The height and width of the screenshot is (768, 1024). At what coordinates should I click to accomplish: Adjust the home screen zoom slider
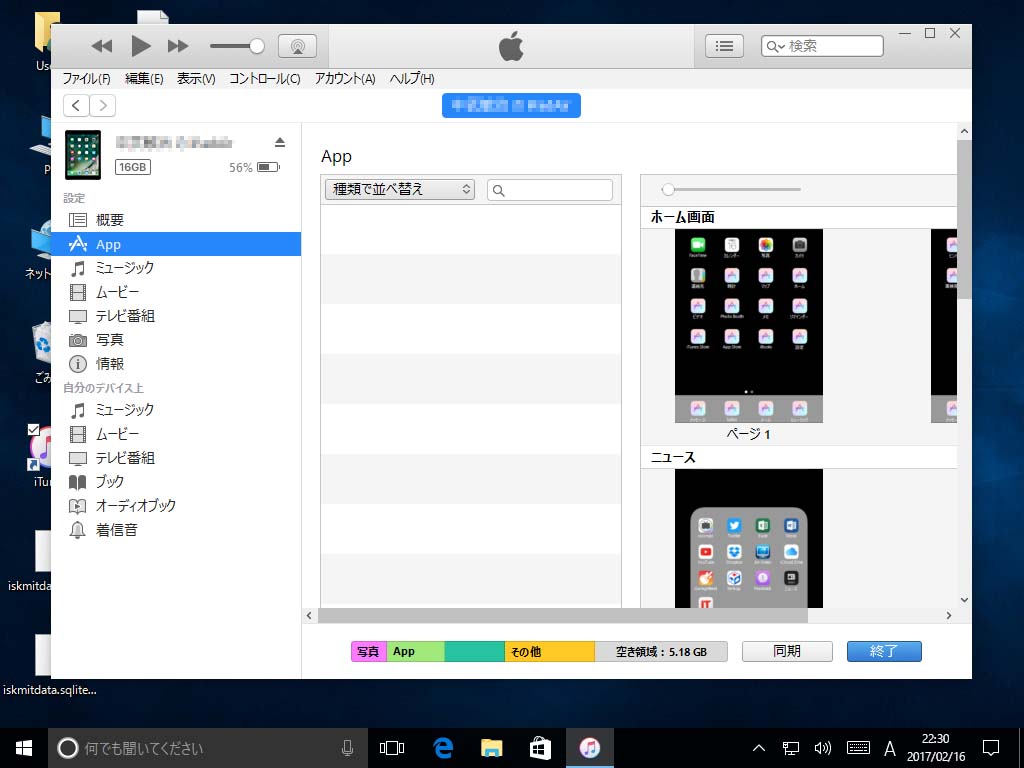click(668, 189)
